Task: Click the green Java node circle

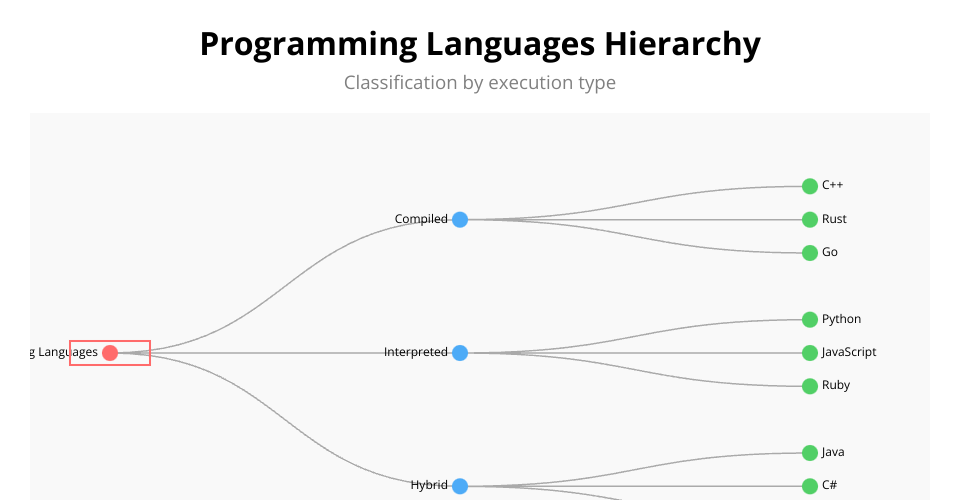Action: [x=810, y=453]
